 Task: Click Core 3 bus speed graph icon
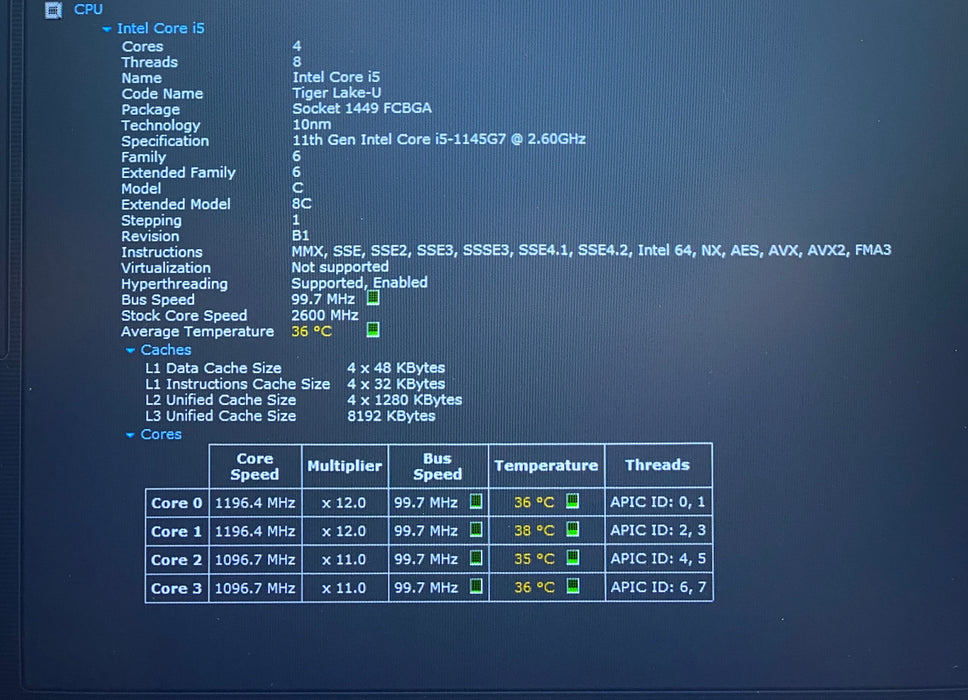[476, 586]
